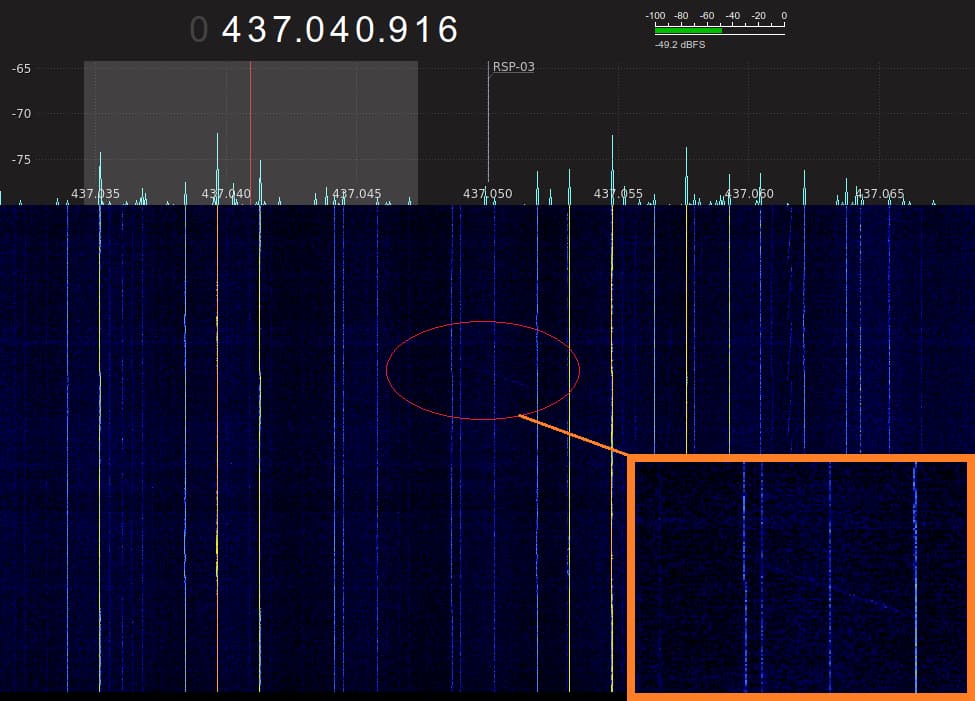The height and width of the screenshot is (701, 975).
Task: Click the -75 dB scale label
Action: 21,159
